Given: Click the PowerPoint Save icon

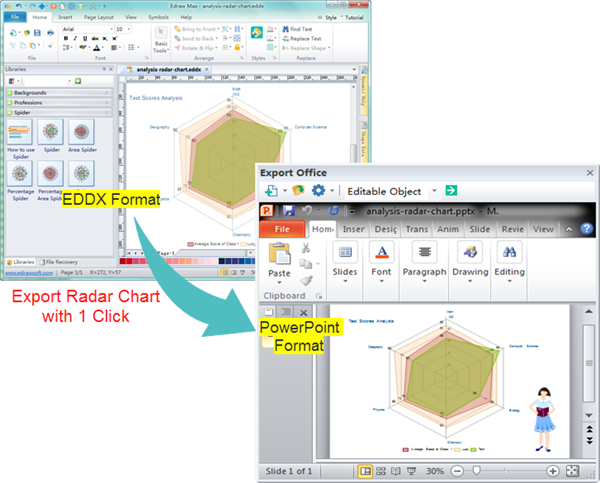Looking at the screenshot, I should point(289,211).
